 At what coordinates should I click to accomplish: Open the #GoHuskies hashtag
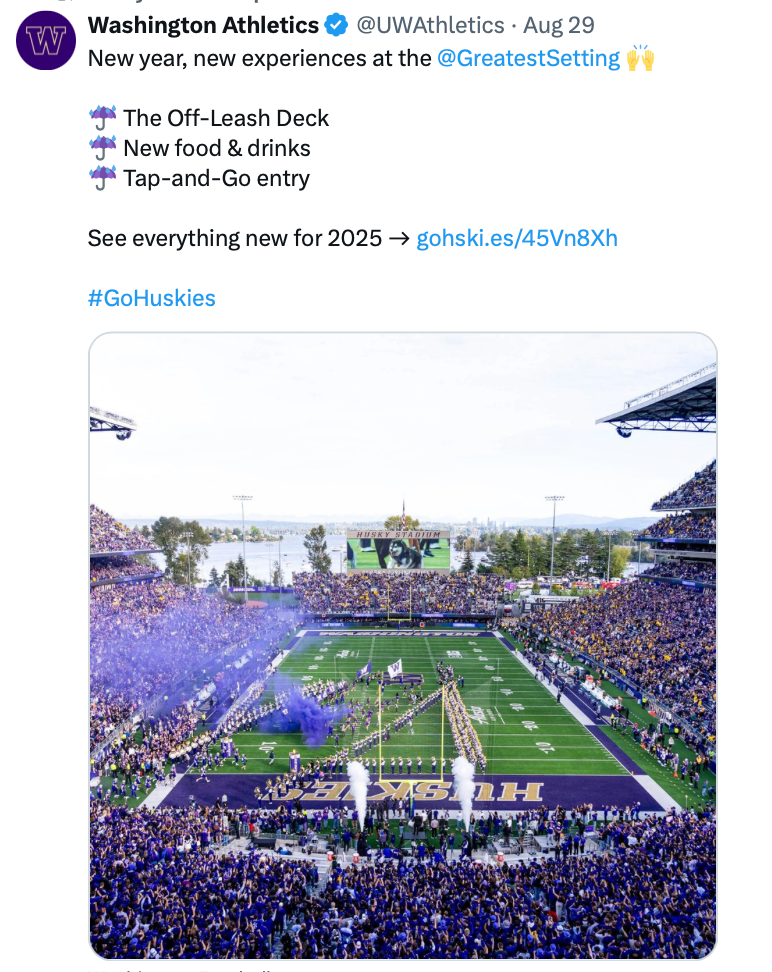pyautogui.click(x=151, y=298)
